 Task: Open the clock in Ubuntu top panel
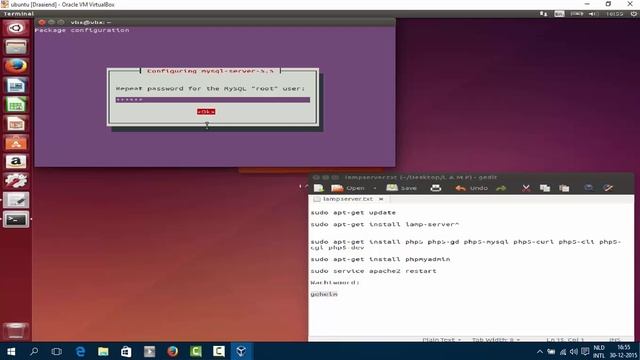click(x=615, y=14)
